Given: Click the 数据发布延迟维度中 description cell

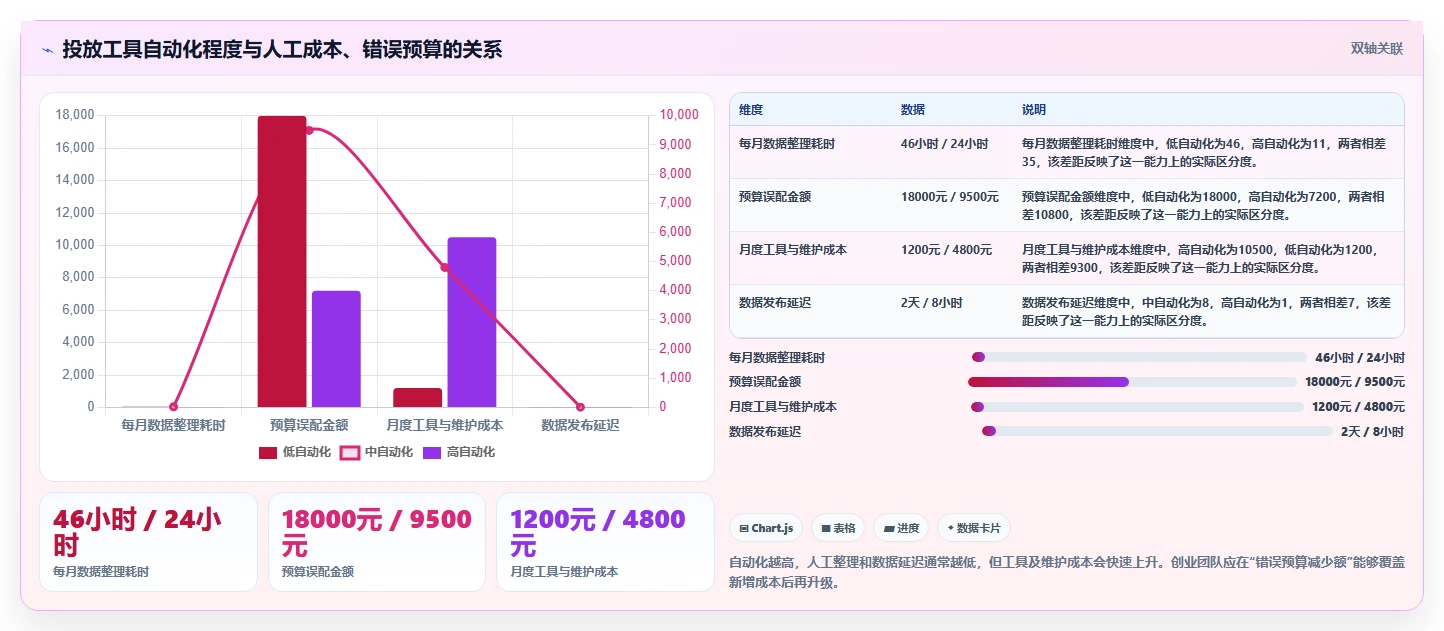Looking at the screenshot, I should pos(1208,311).
